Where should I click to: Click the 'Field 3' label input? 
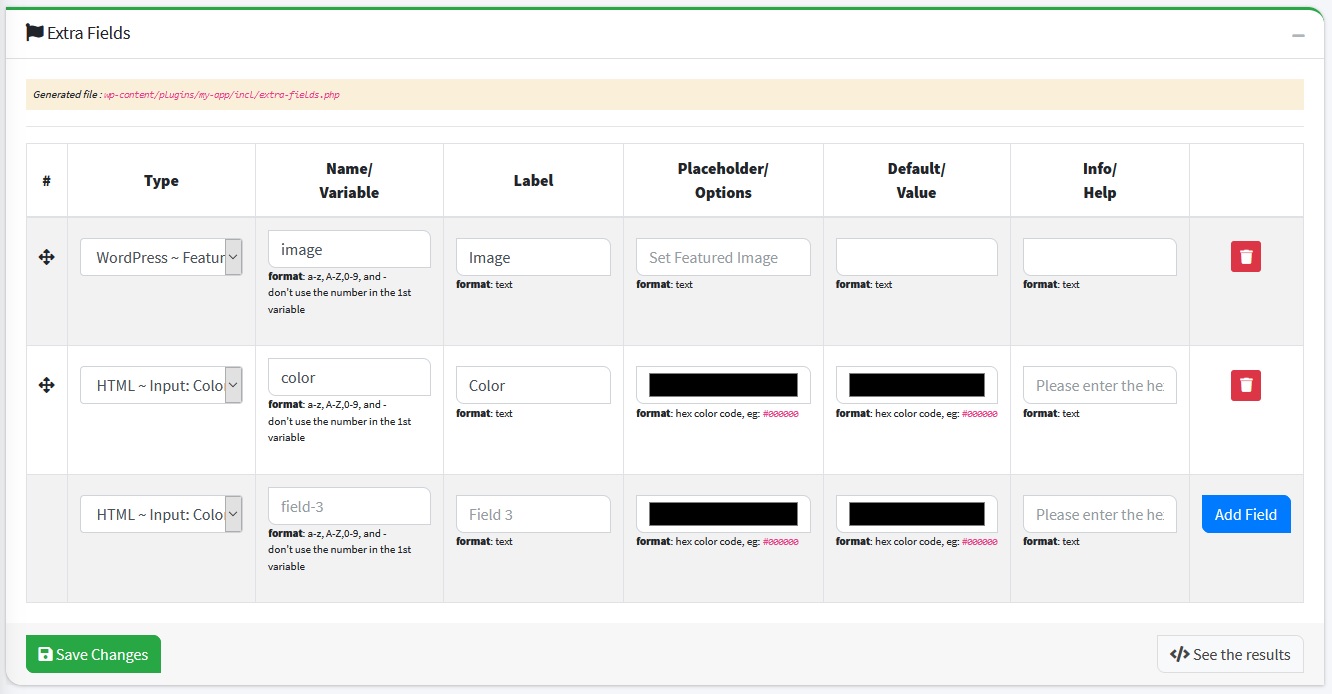click(533, 514)
